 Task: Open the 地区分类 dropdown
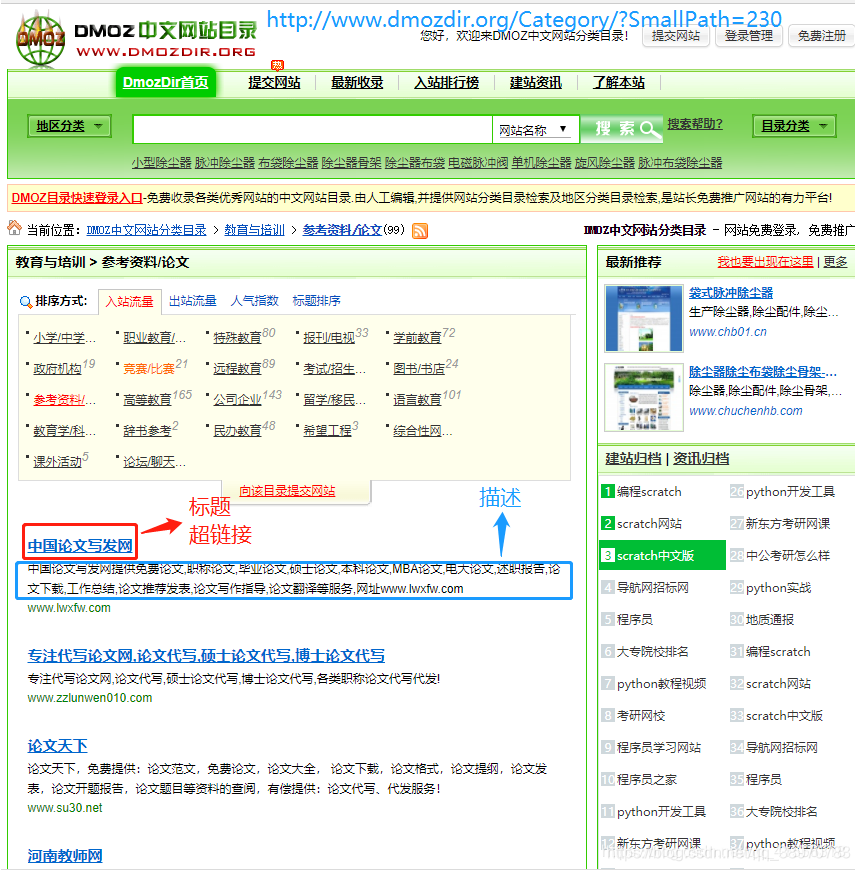(x=69, y=126)
